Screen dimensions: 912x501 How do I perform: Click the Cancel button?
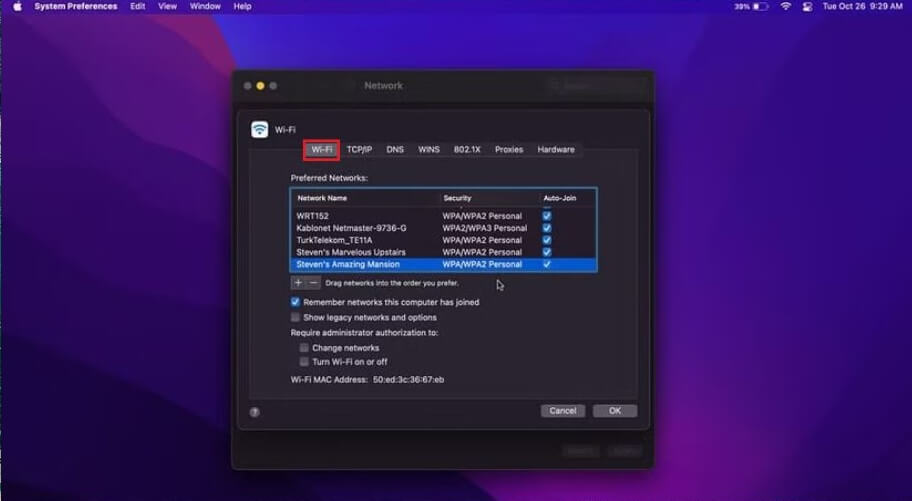click(x=562, y=411)
